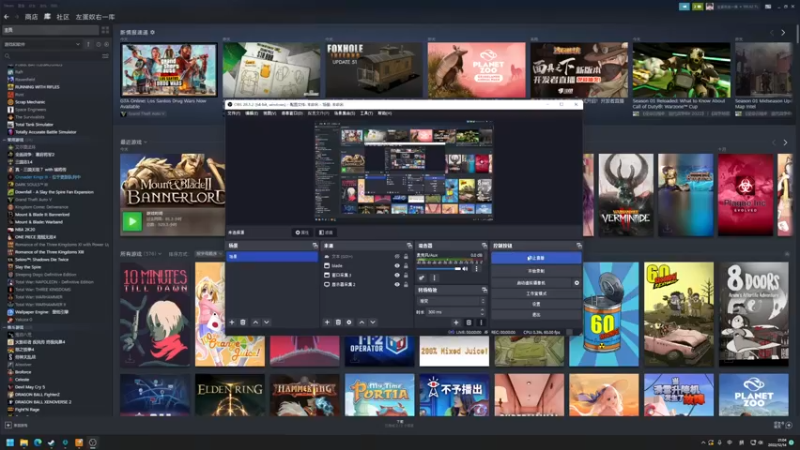Click the Start Recording button in OBS
800x450 pixels.
[x=536, y=271]
